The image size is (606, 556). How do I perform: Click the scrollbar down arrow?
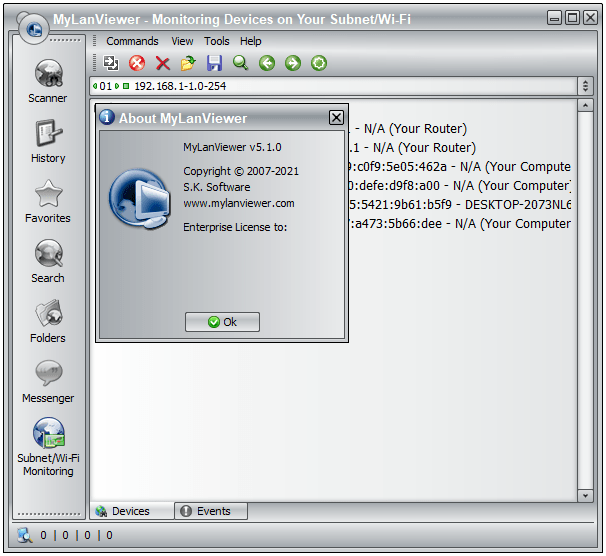pos(585,495)
